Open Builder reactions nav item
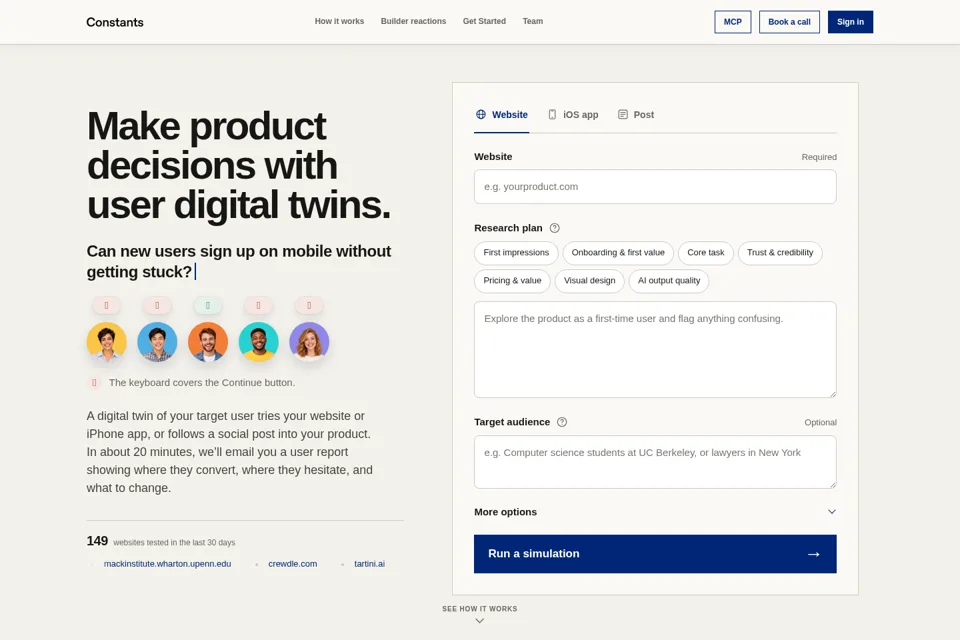 [x=413, y=21]
